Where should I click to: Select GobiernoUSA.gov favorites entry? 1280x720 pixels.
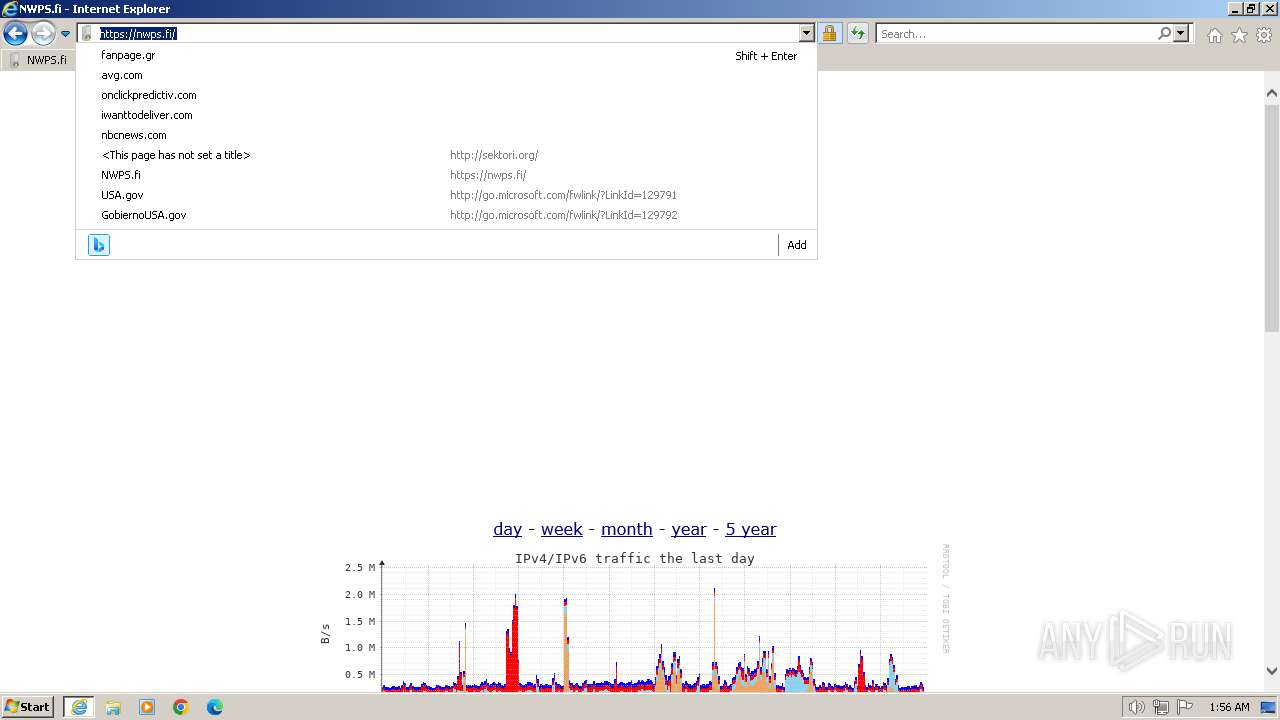click(446, 215)
